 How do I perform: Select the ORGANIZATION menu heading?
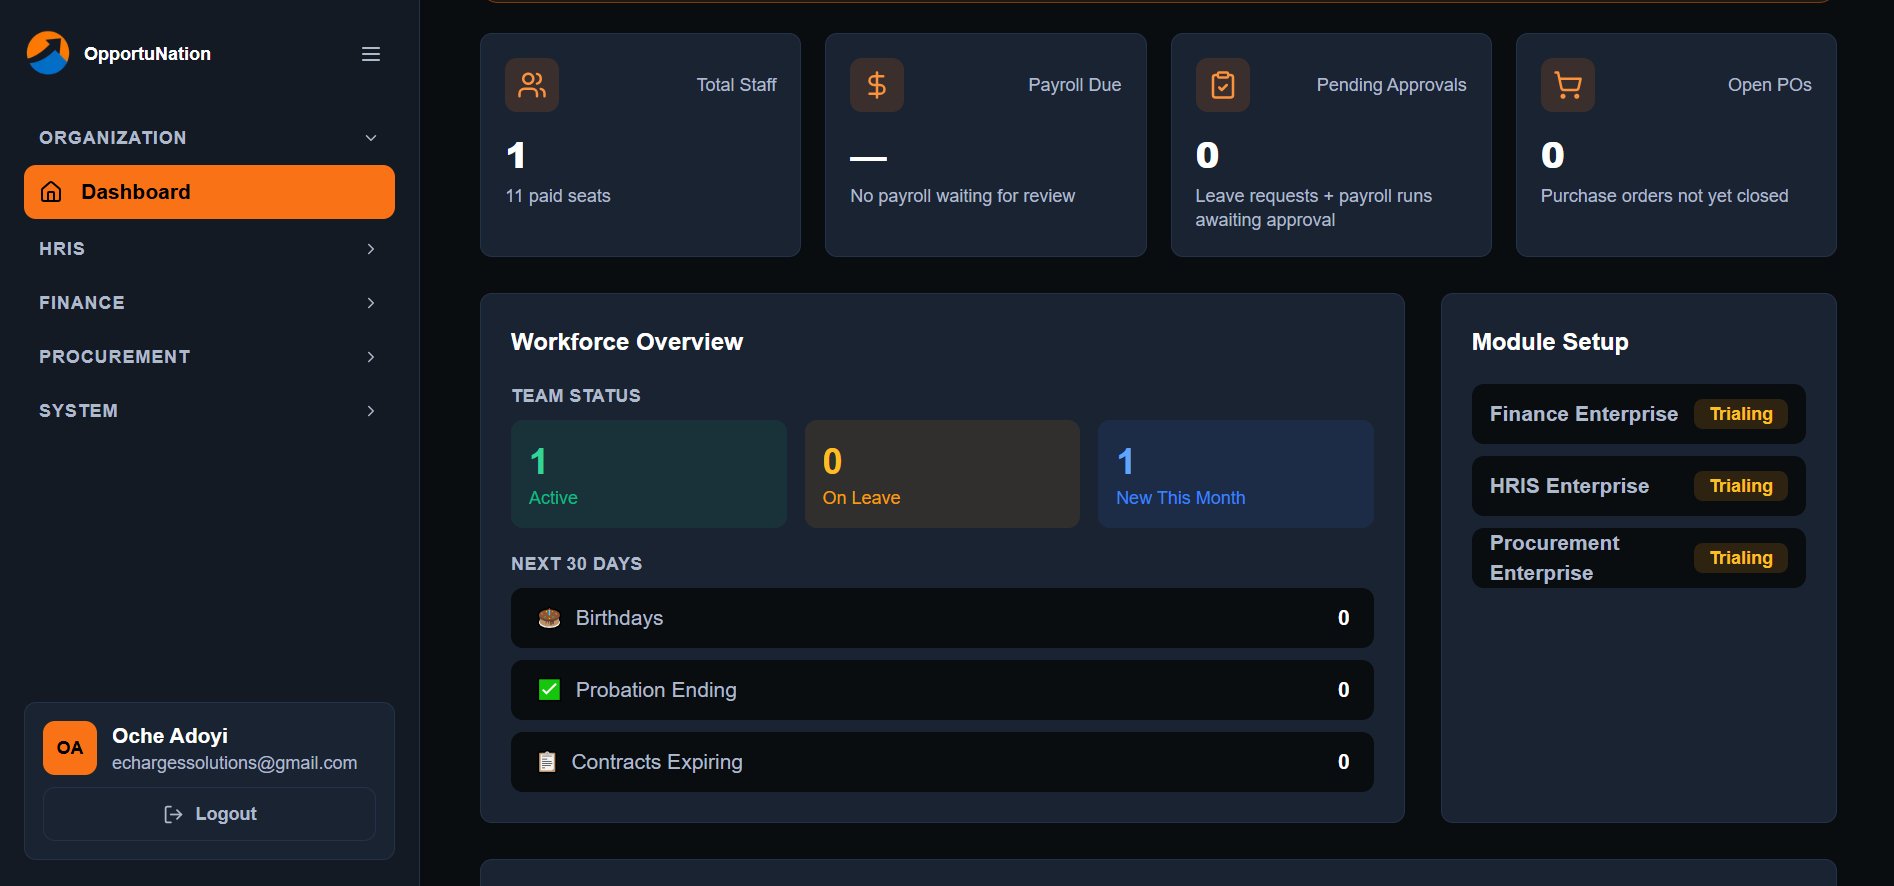(113, 138)
